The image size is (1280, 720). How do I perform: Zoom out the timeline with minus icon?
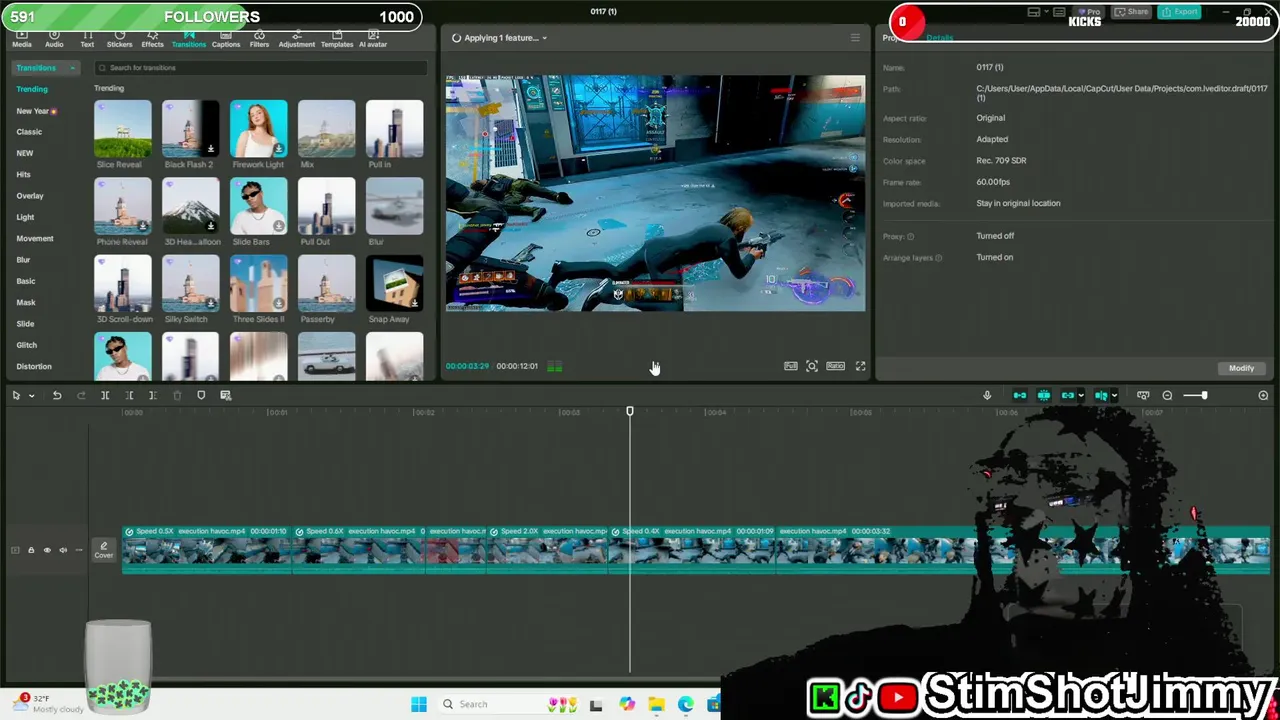tap(1167, 396)
